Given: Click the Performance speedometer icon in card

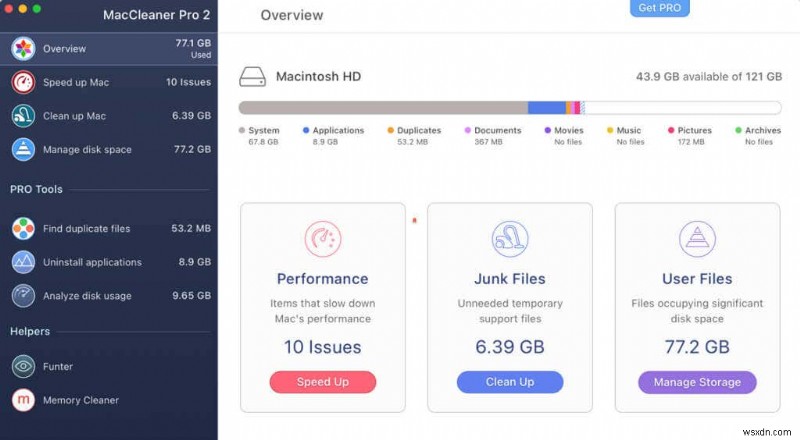Looking at the screenshot, I should [322, 239].
